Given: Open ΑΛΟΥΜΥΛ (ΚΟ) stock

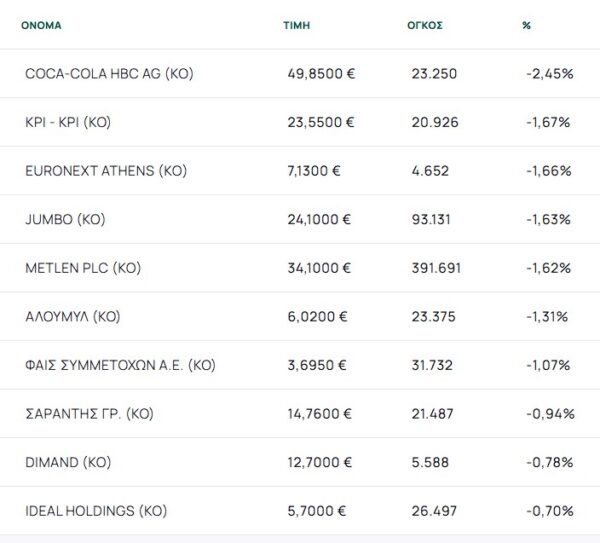Looking at the screenshot, I should tap(72, 316).
